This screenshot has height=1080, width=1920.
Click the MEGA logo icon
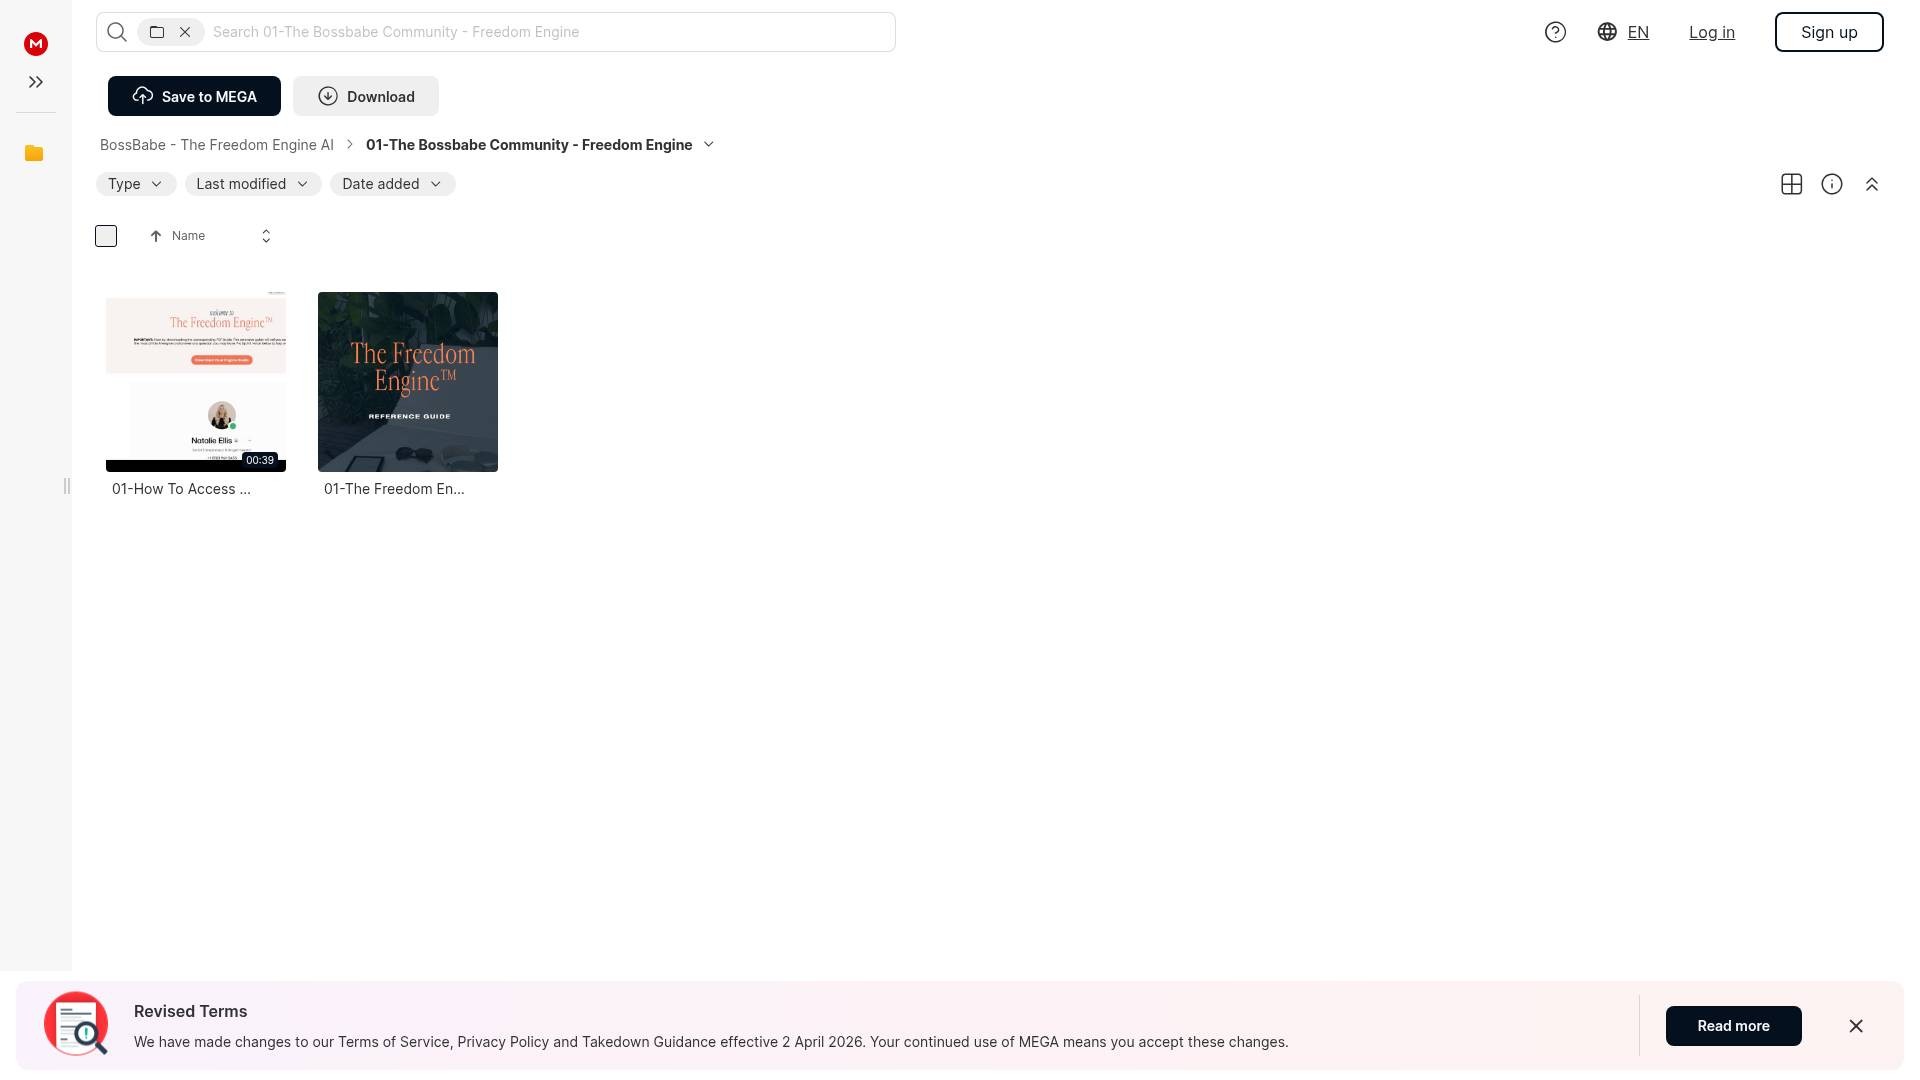click(36, 44)
